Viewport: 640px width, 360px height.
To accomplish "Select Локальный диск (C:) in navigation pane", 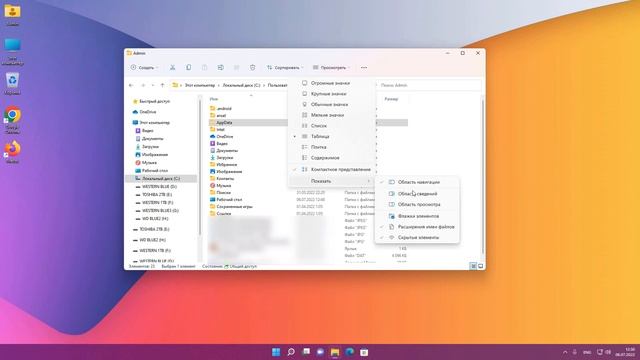I will coord(161,178).
